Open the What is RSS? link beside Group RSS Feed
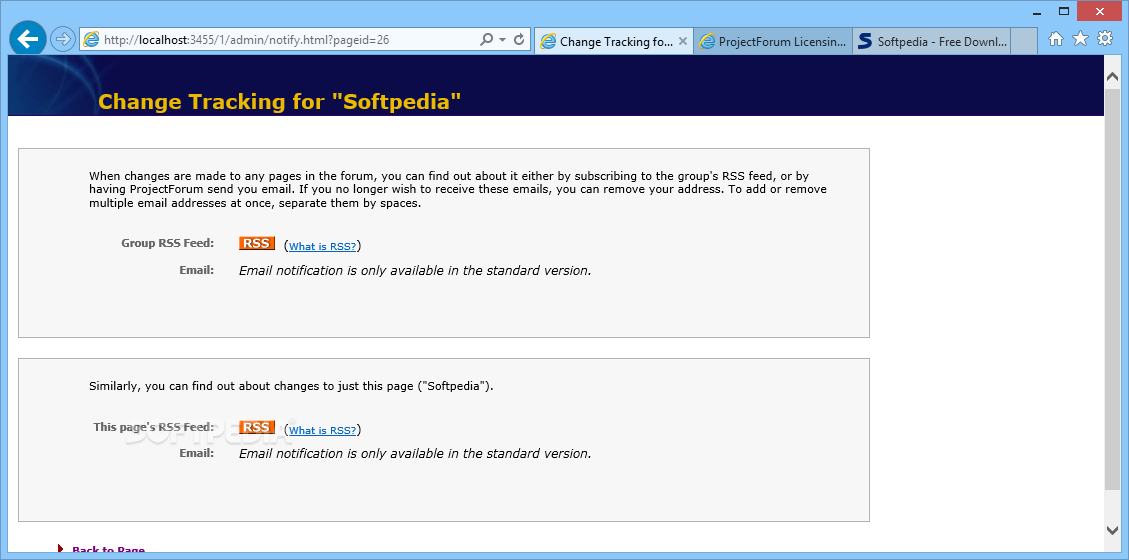 tap(323, 246)
